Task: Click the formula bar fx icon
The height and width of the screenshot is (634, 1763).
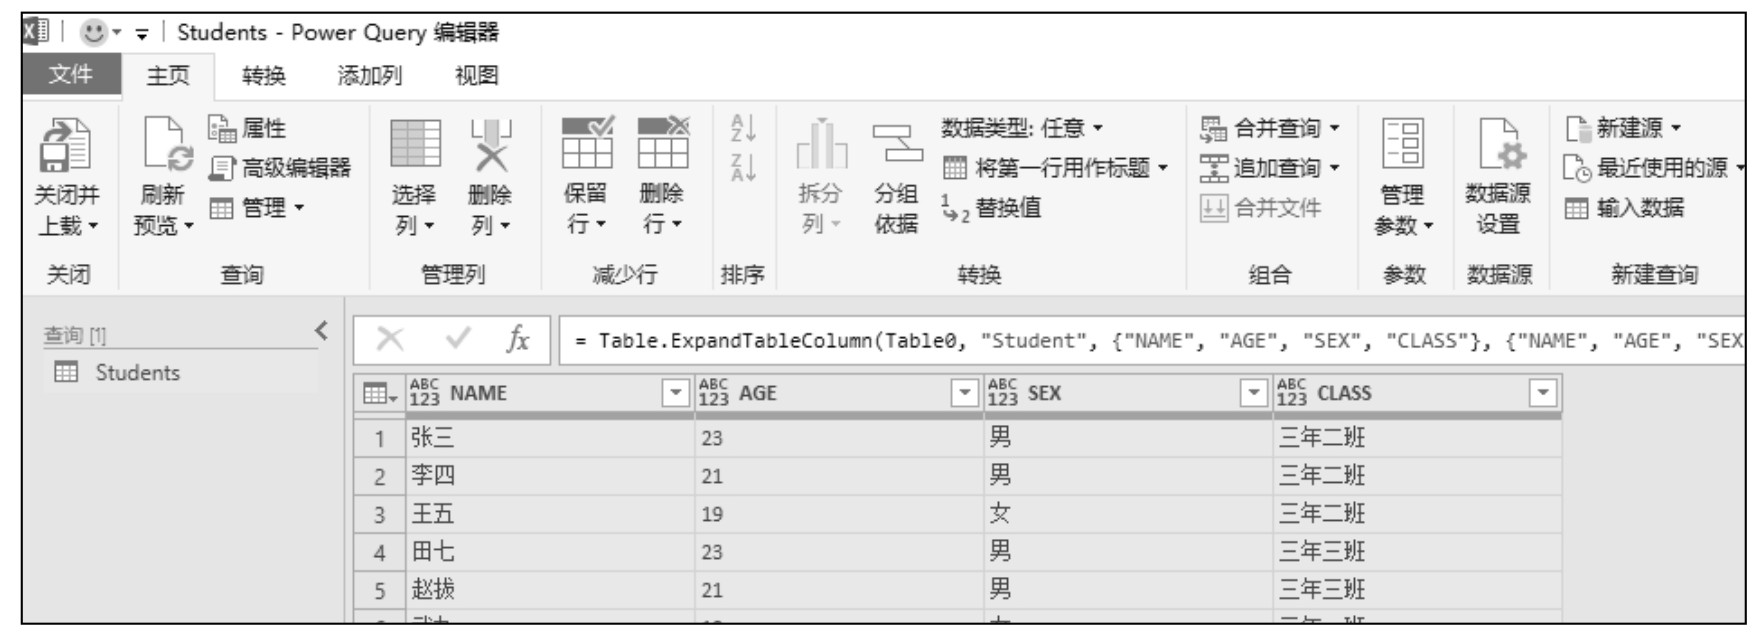Action: [517, 340]
